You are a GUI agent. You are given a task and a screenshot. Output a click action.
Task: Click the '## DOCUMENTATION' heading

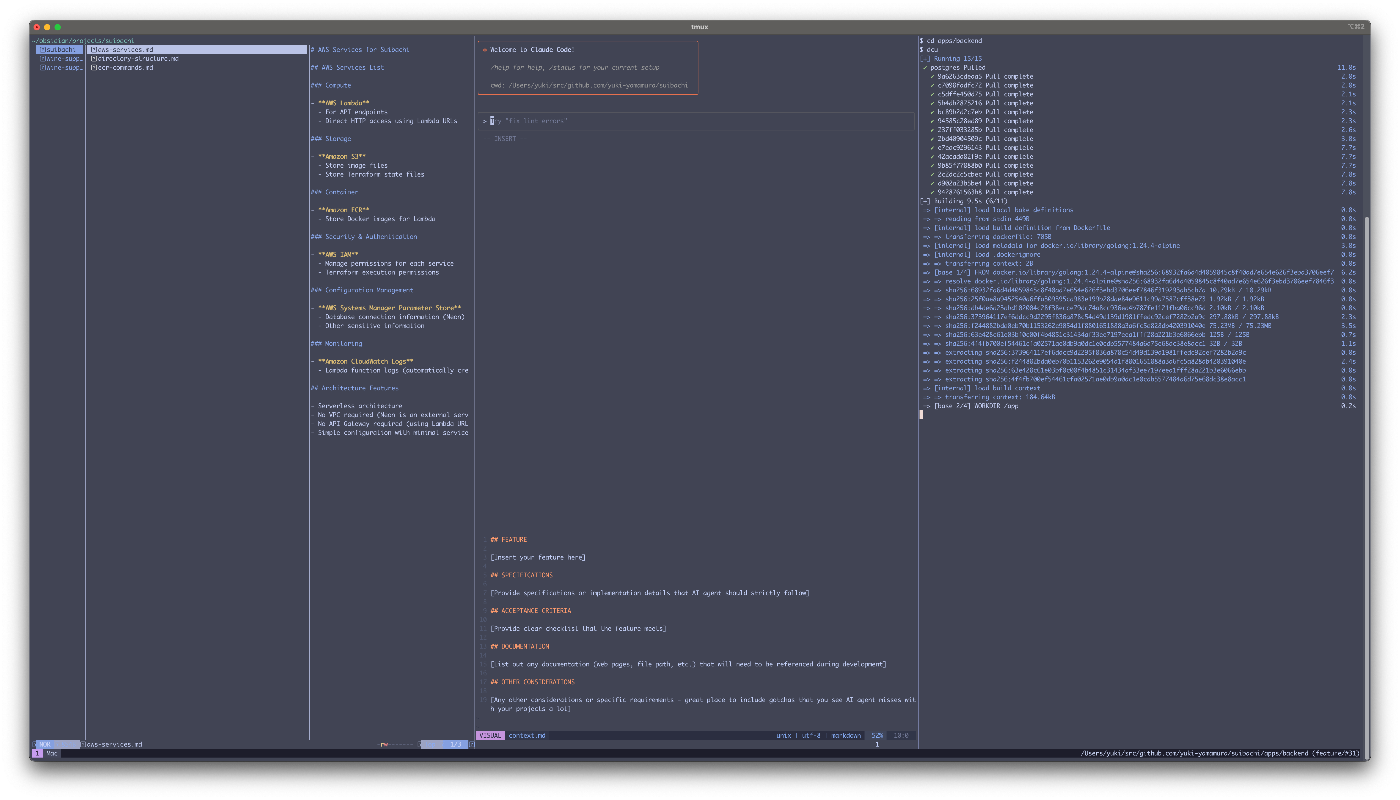pyautogui.click(x=519, y=647)
